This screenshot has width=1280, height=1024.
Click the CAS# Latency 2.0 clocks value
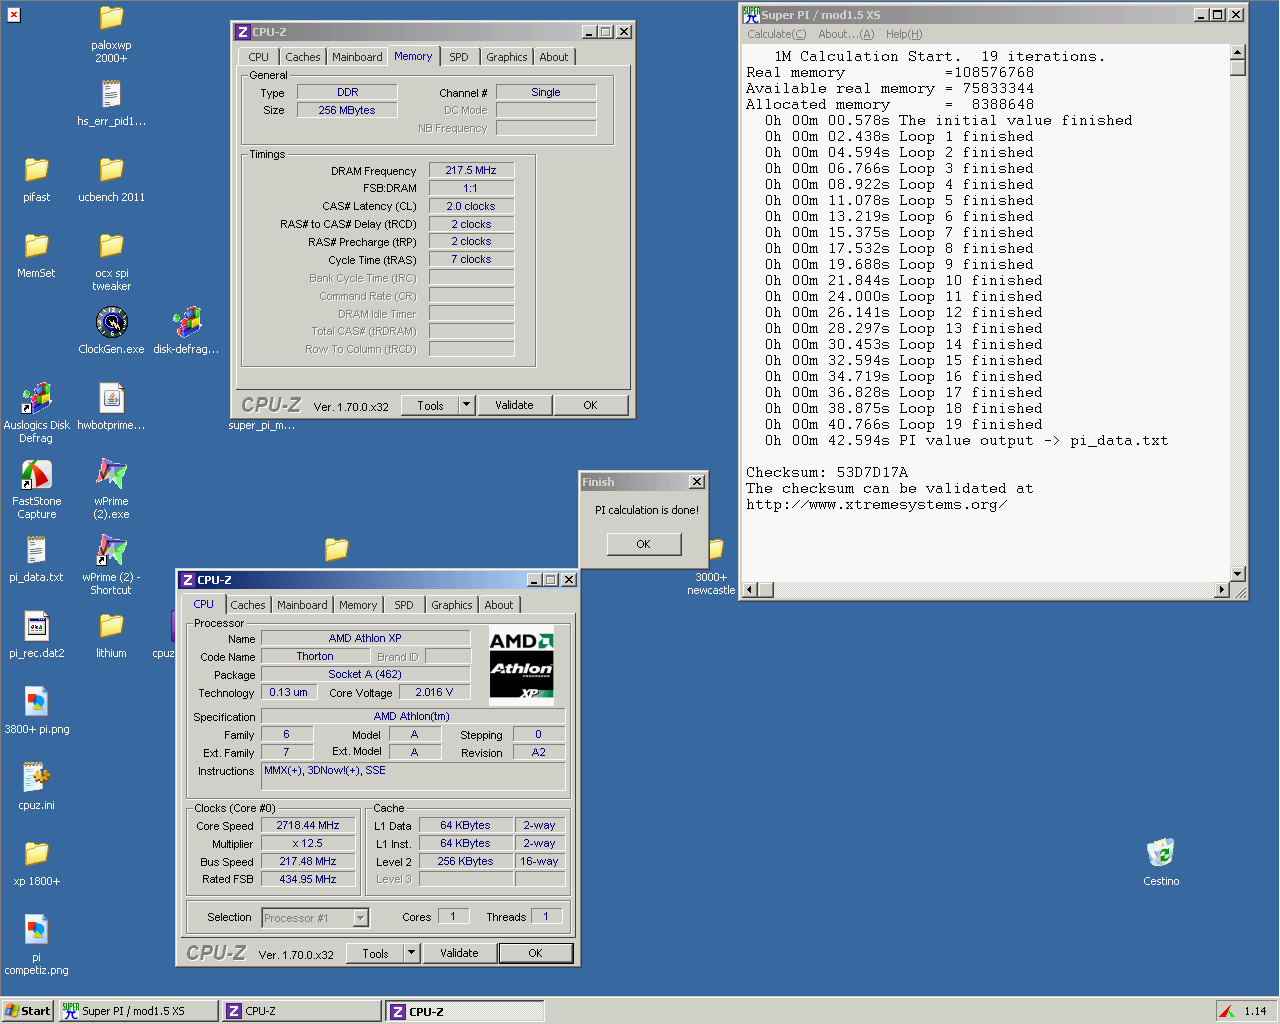pyautogui.click(x=471, y=206)
